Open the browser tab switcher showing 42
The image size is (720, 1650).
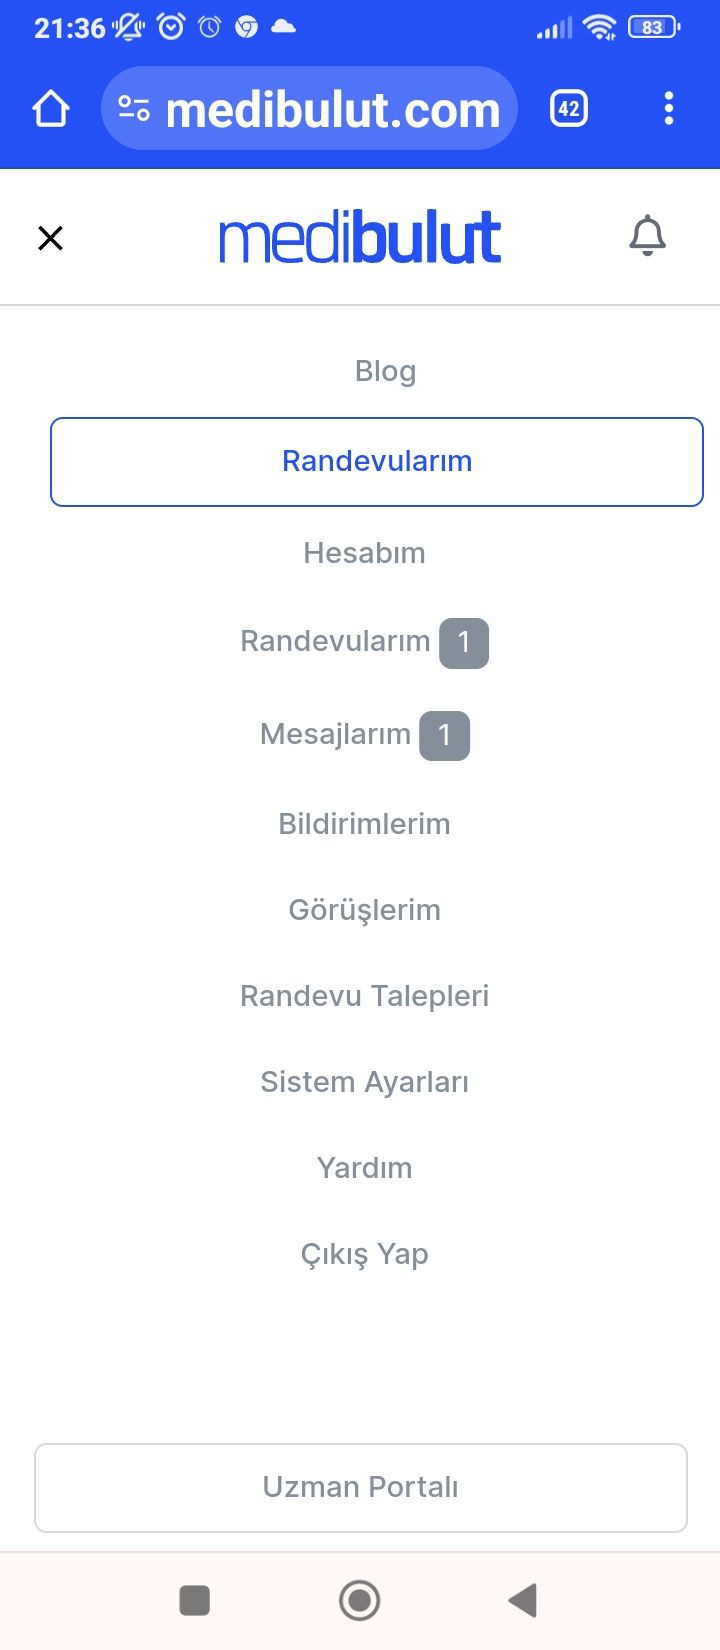(x=569, y=109)
